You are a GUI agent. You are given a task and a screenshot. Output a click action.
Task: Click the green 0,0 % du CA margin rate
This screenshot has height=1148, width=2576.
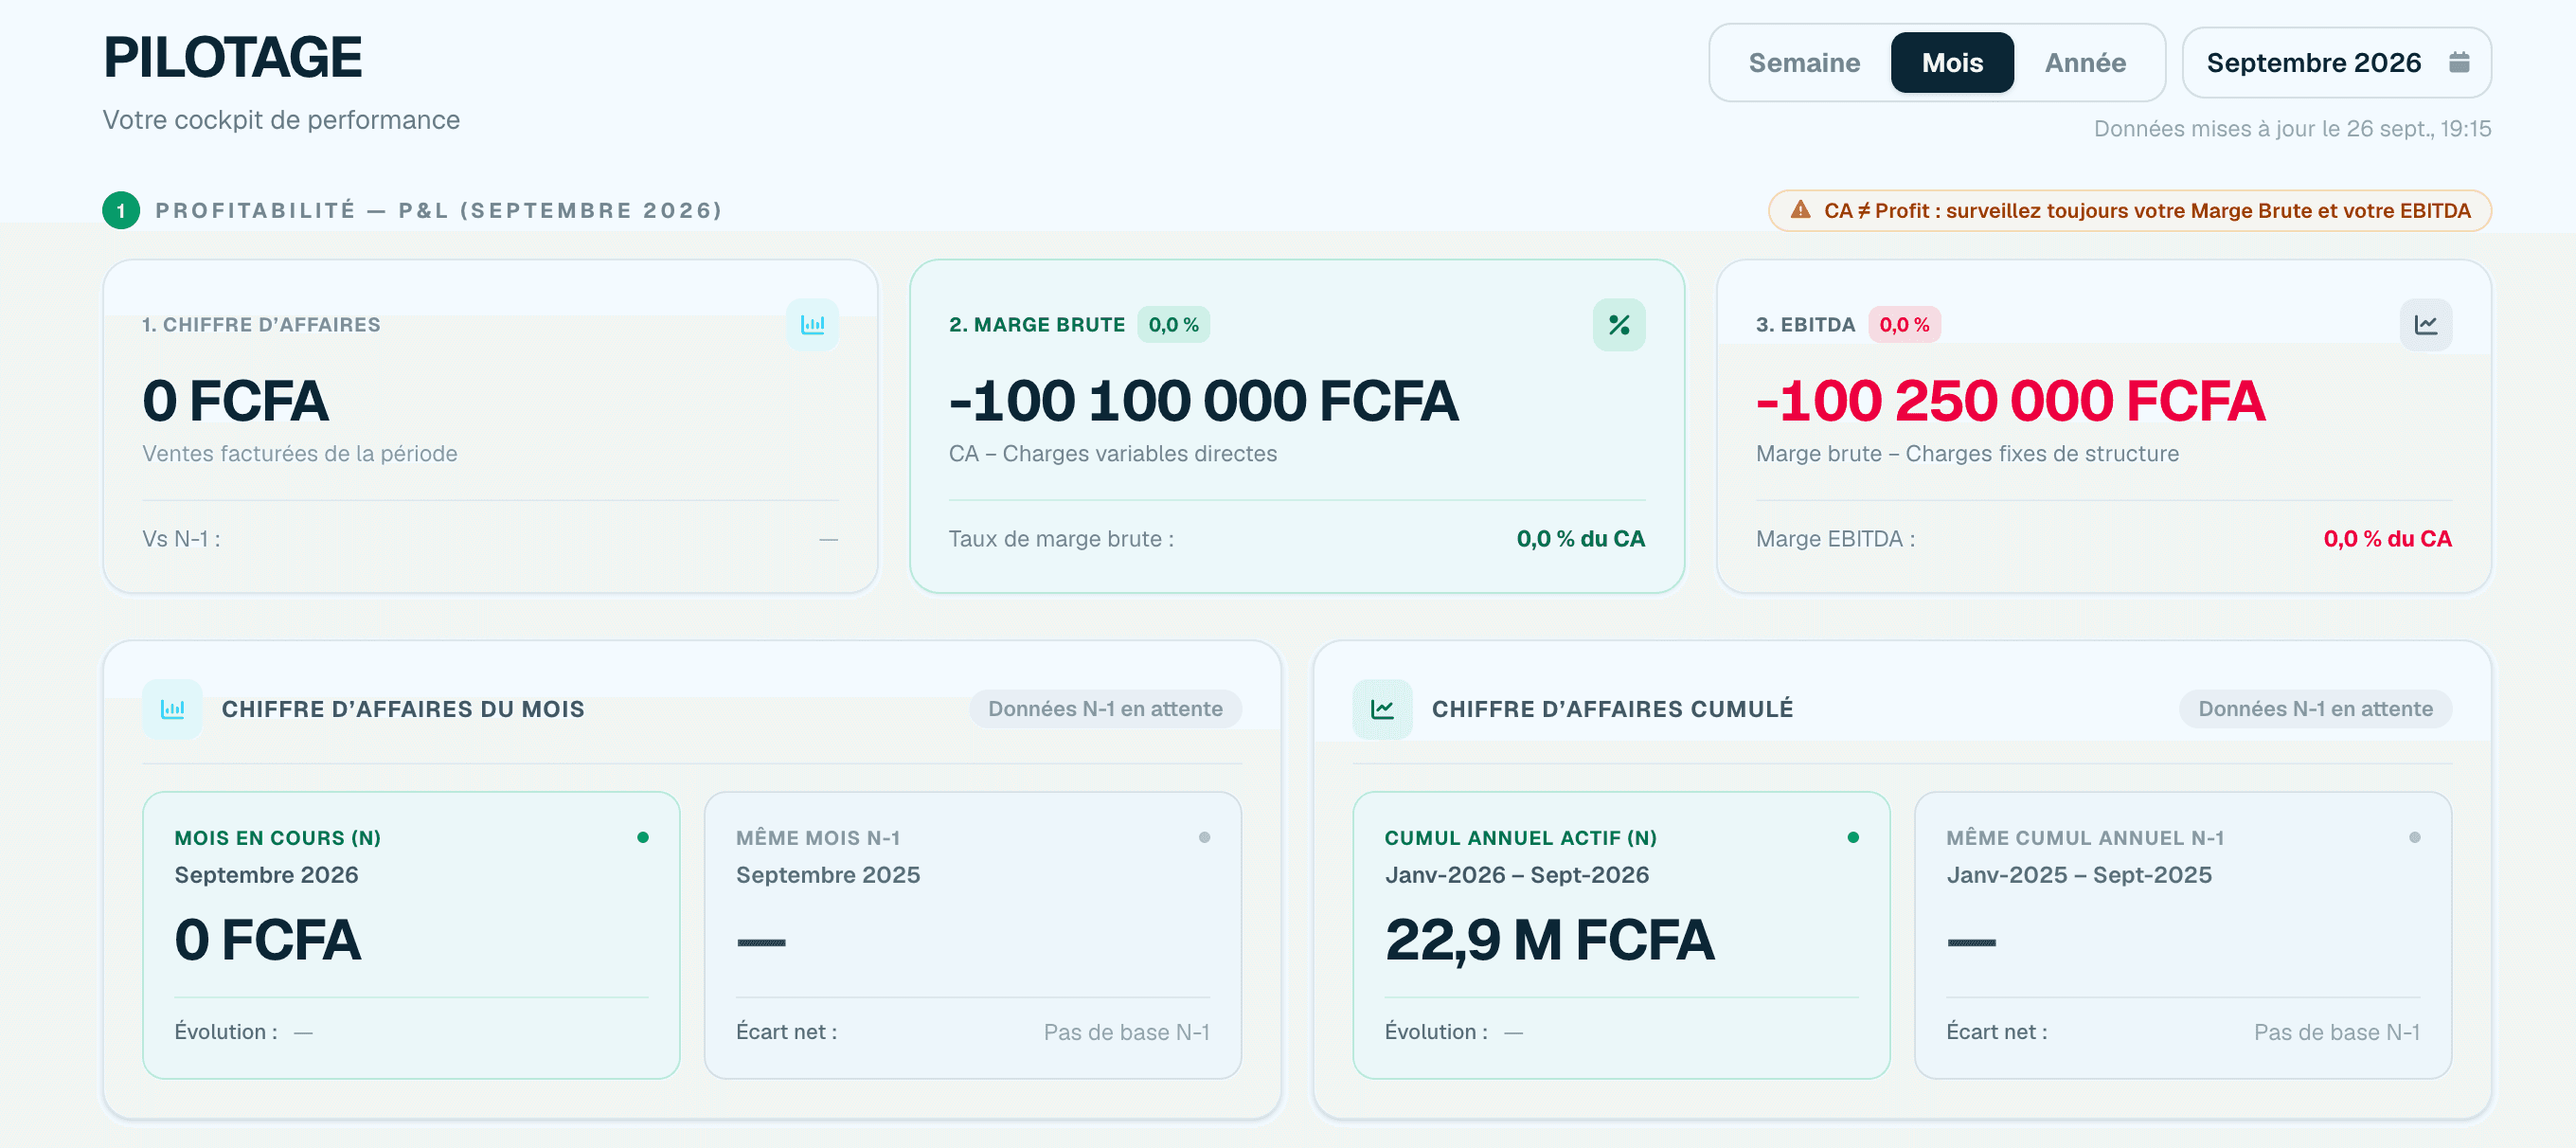click(x=1580, y=539)
